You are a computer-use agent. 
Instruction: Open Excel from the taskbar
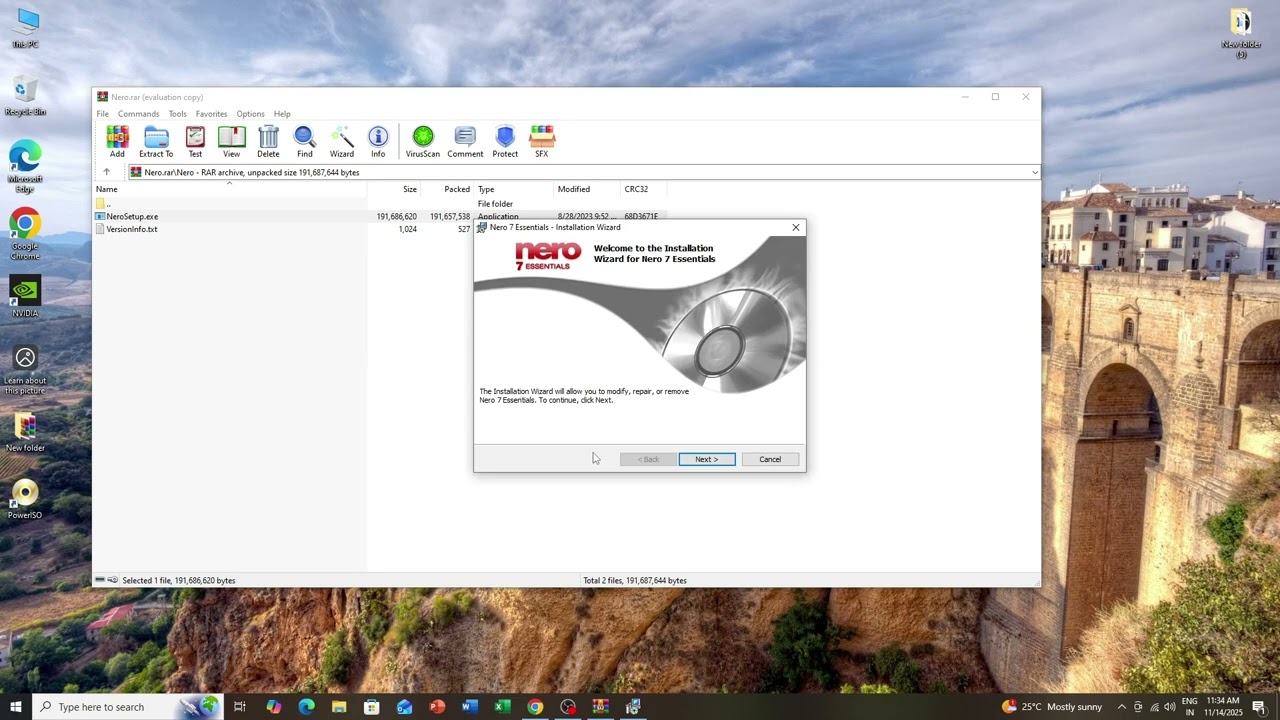[502, 707]
